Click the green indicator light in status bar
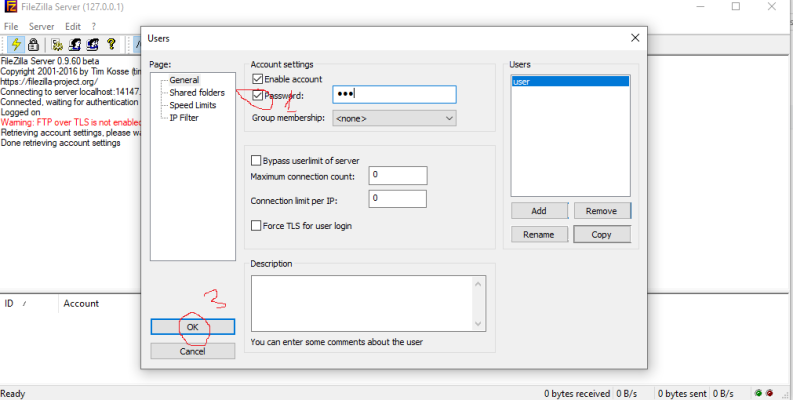The image size is (793, 400). 758,393
